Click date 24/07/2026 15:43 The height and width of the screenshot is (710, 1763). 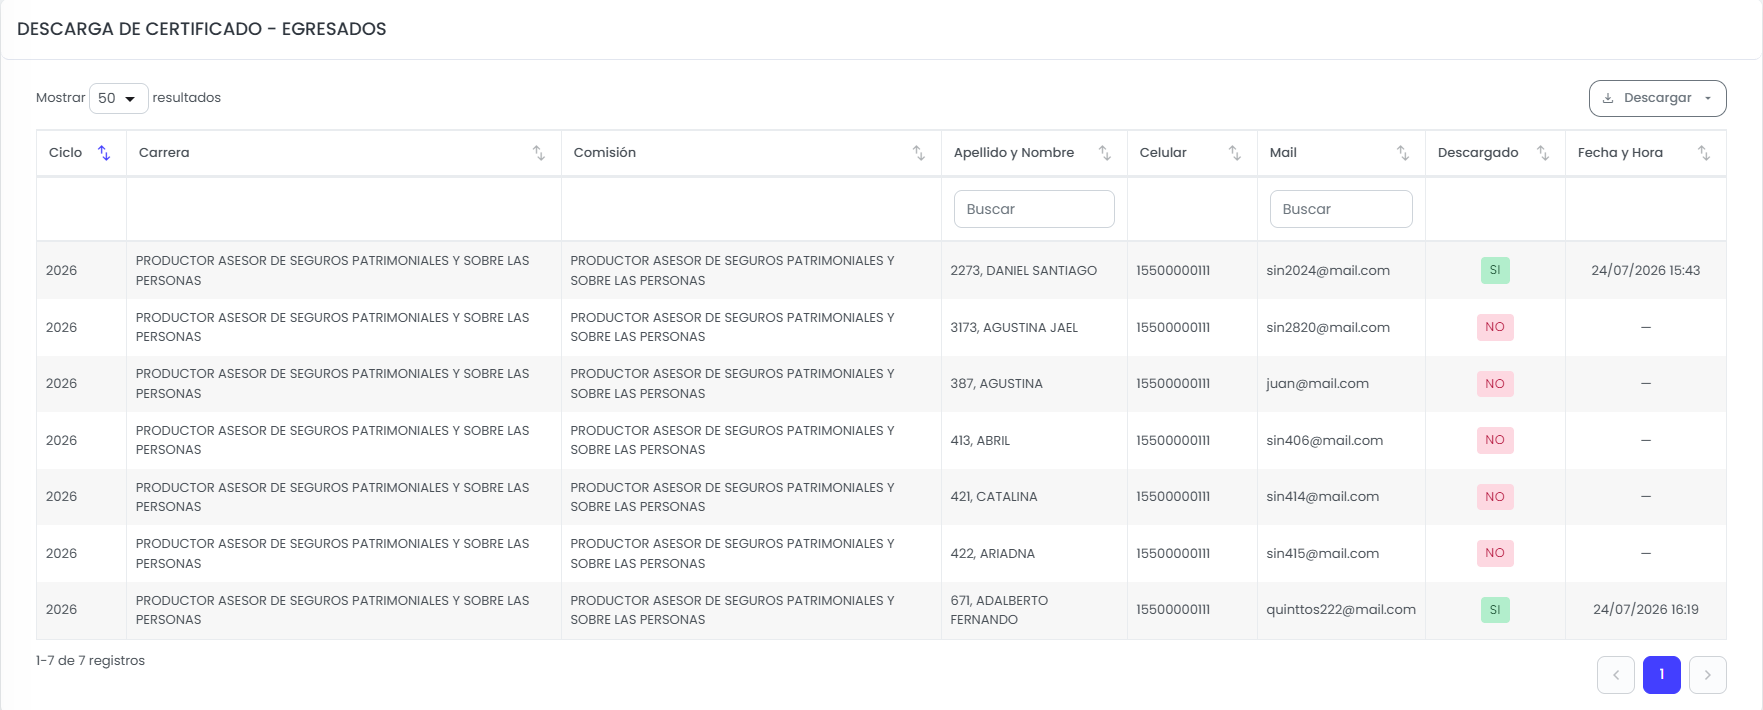pos(1646,271)
